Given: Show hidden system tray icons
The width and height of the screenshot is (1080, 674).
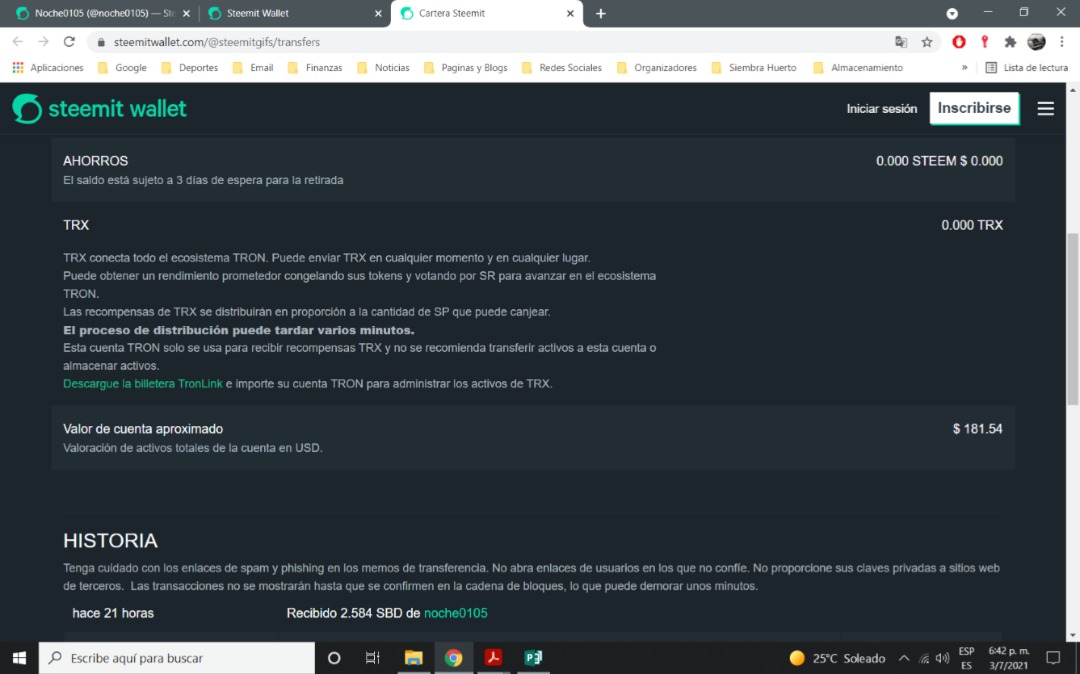Looking at the screenshot, I should [x=904, y=658].
